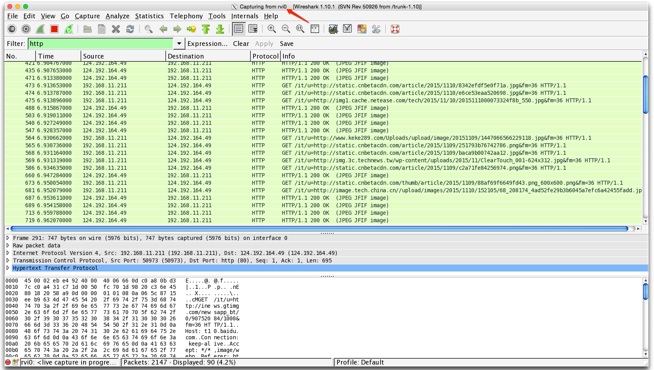Viewport: 654px width, 370px height.
Task: Click hex line 0030 in bytes pane
Action: click(x=122, y=300)
